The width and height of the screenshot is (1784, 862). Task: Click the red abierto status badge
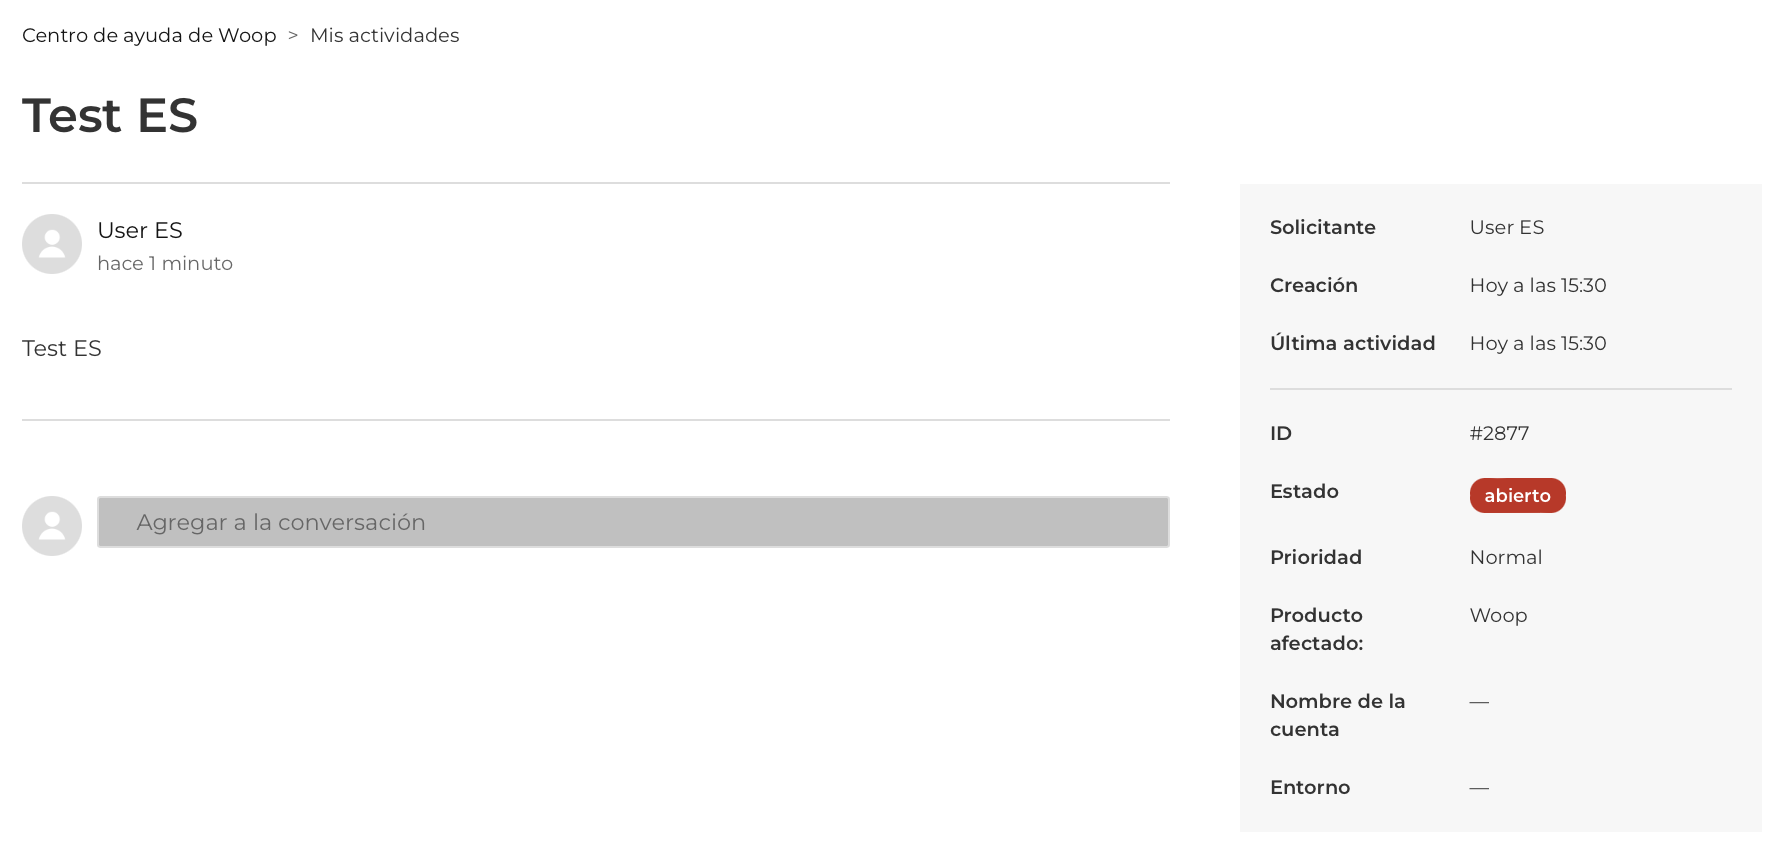coord(1516,495)
